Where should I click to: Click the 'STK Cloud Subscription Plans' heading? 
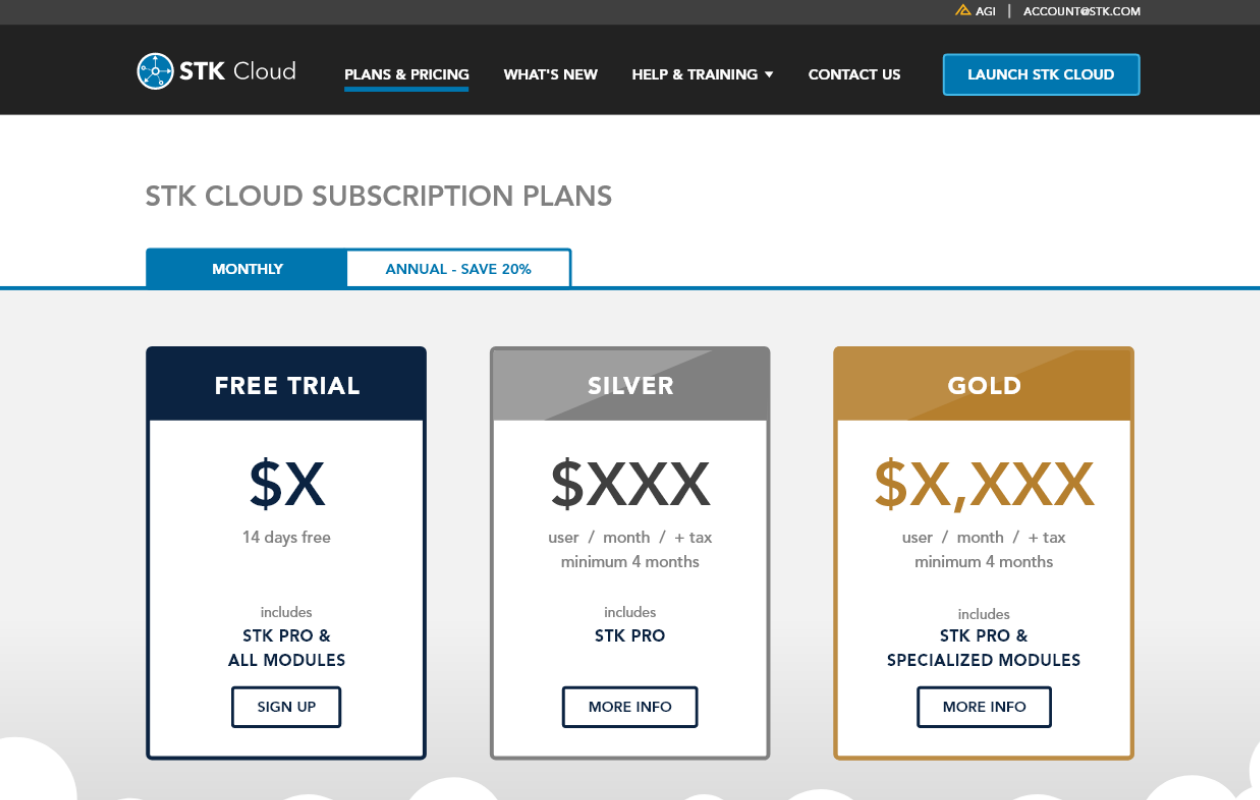378,196
